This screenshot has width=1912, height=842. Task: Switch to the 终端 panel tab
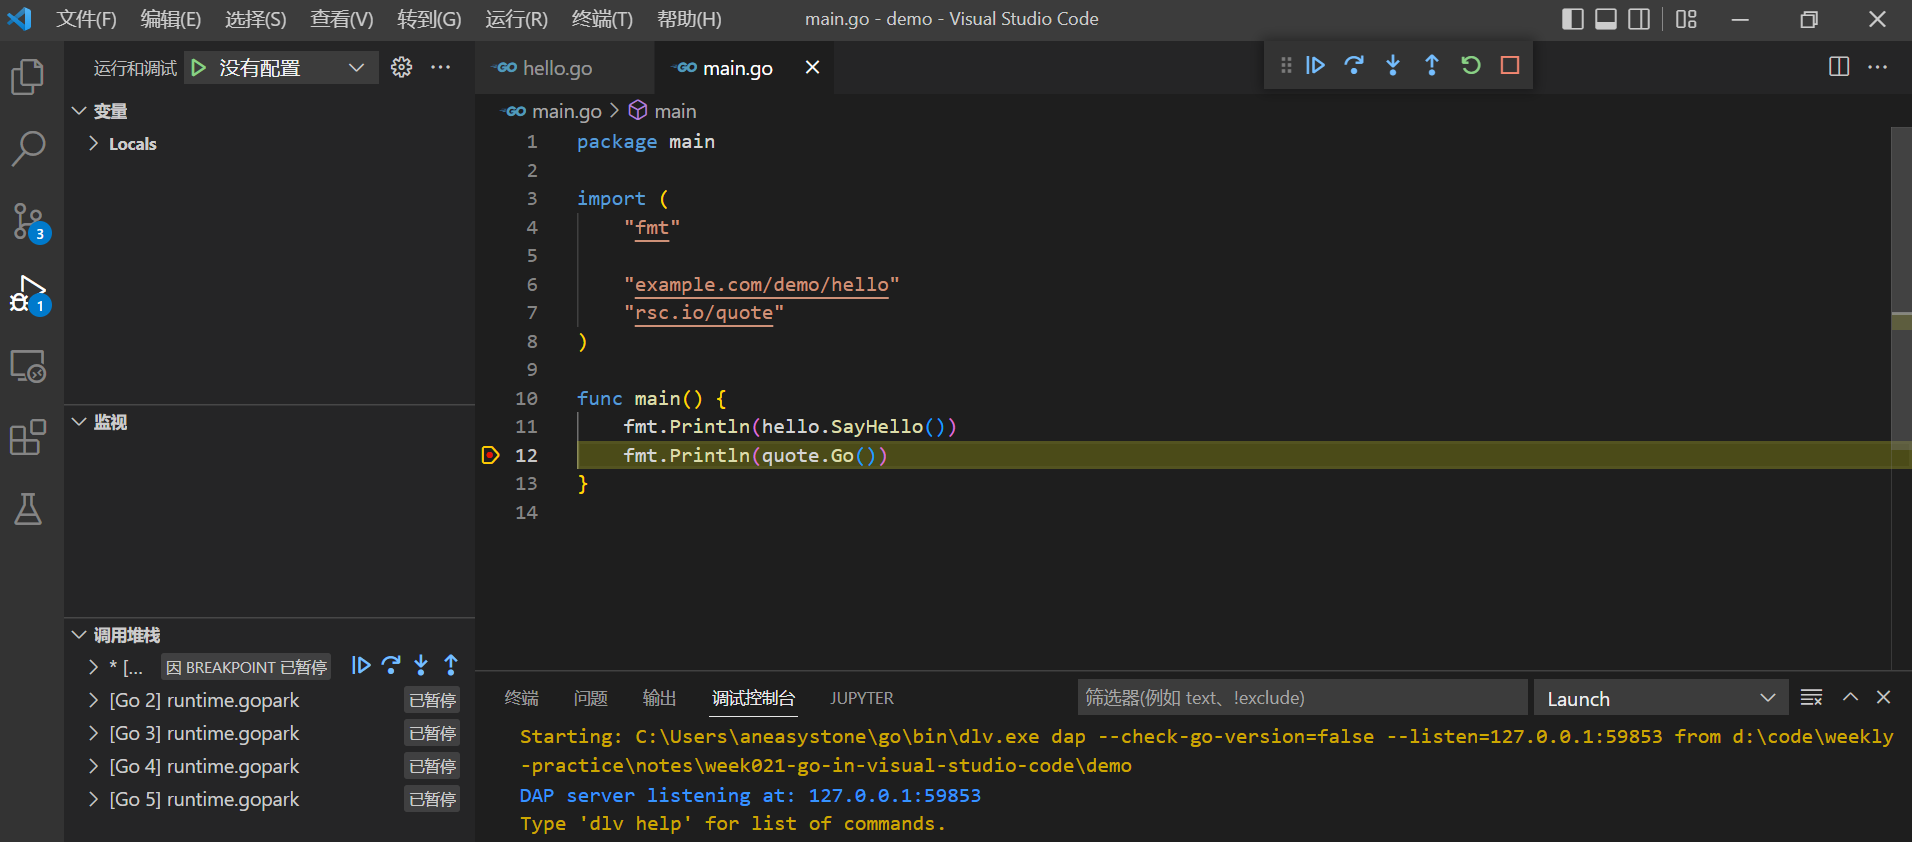[x=522, y=698]
